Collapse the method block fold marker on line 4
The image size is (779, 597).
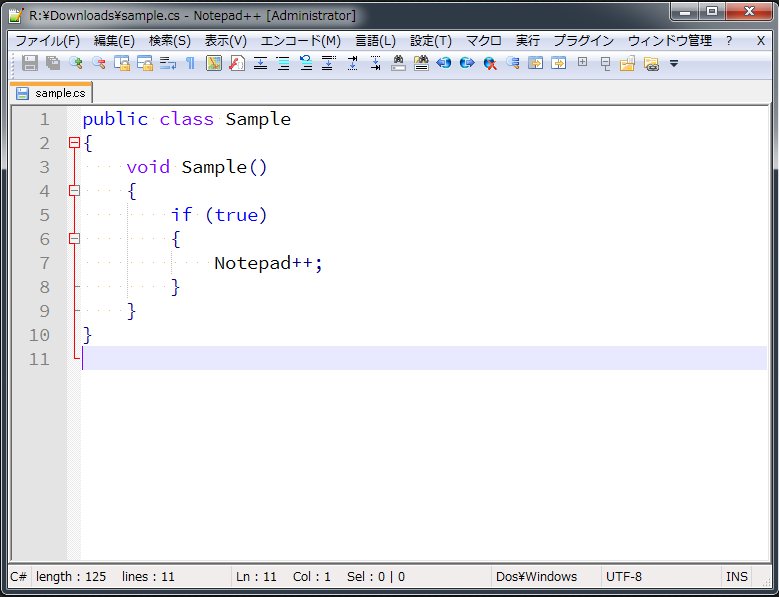pyautogui.click(x=74, y=191)
